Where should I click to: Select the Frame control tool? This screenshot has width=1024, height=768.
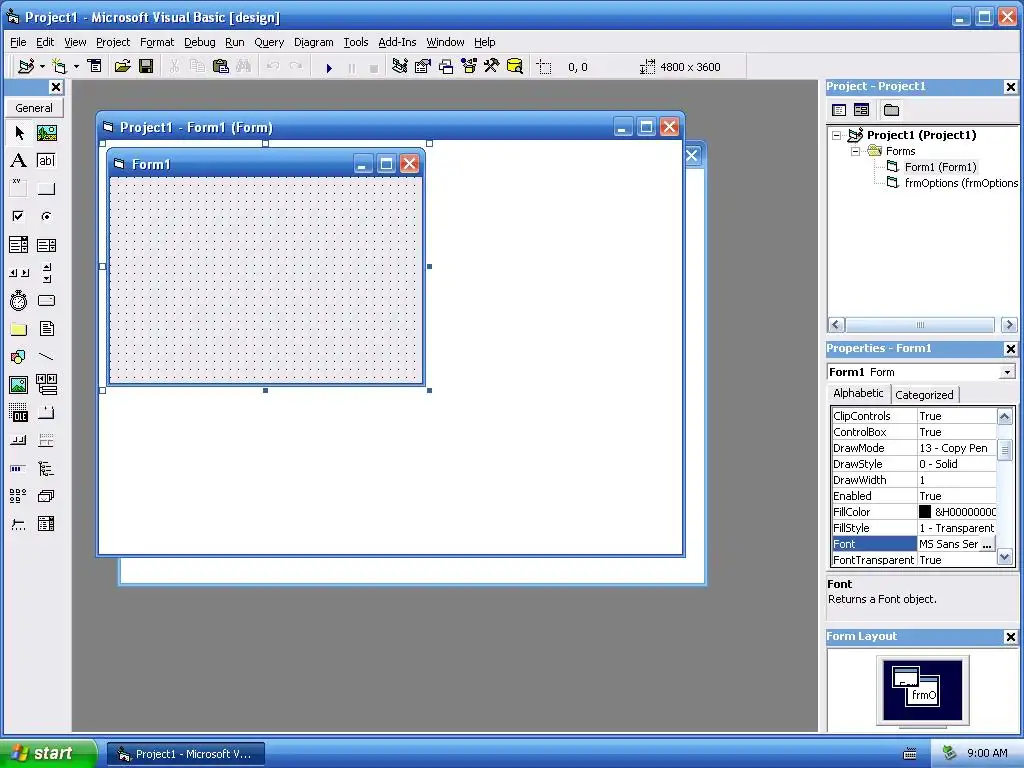tap(19, 189)
